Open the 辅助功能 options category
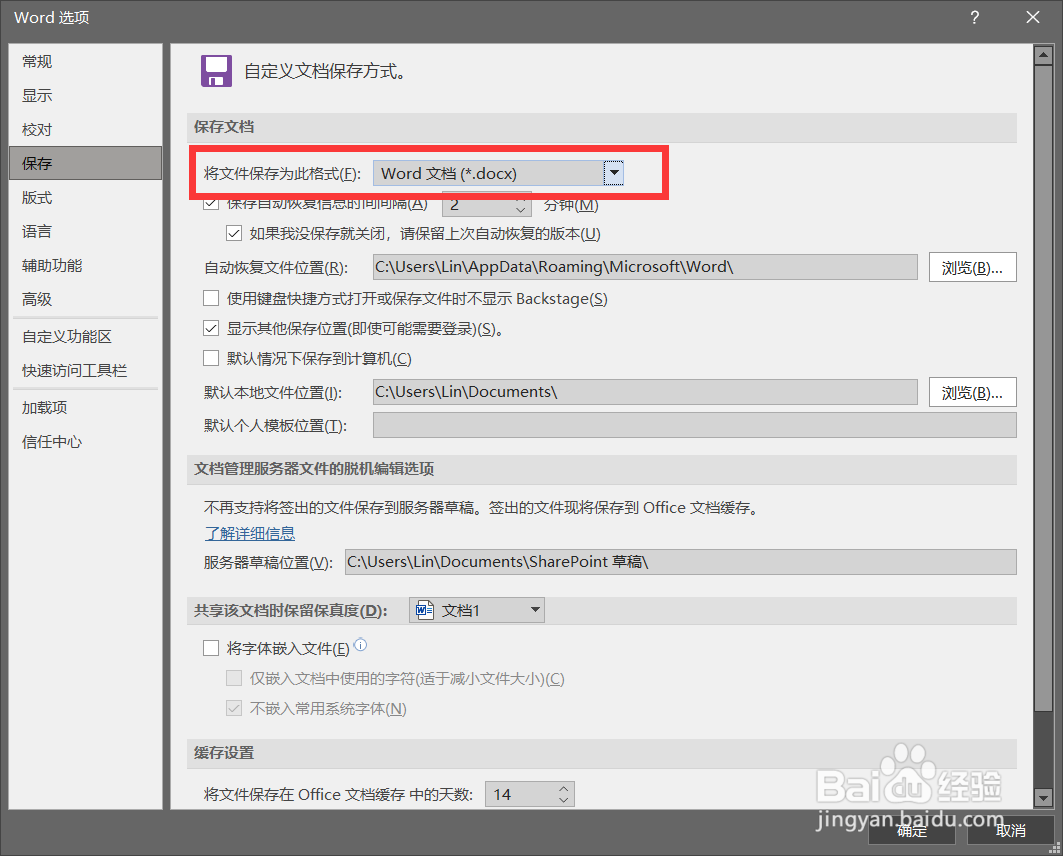Viewport: 1063px width, 856px height. tap(85, 265)
